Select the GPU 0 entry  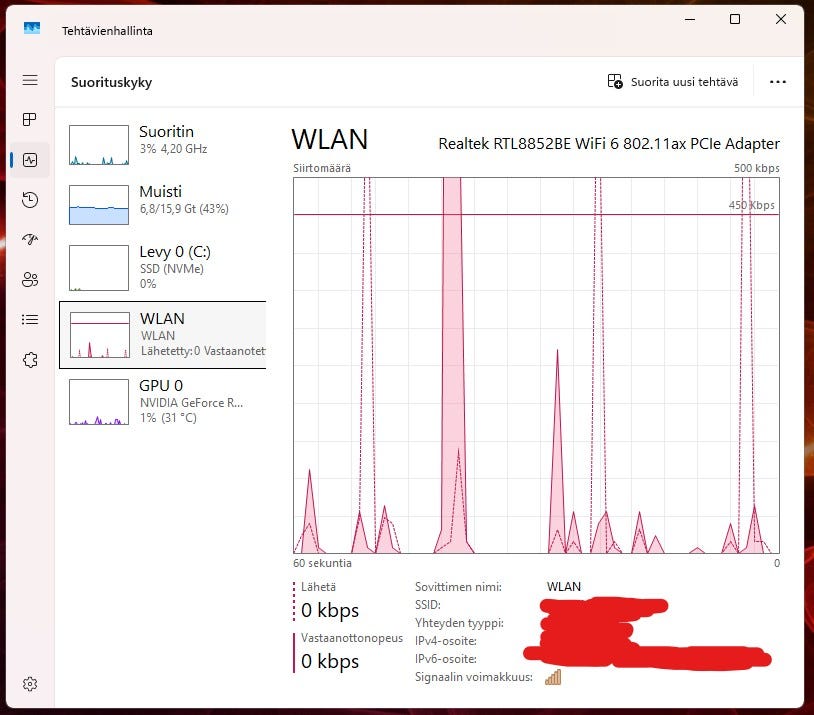click(162, 402)
